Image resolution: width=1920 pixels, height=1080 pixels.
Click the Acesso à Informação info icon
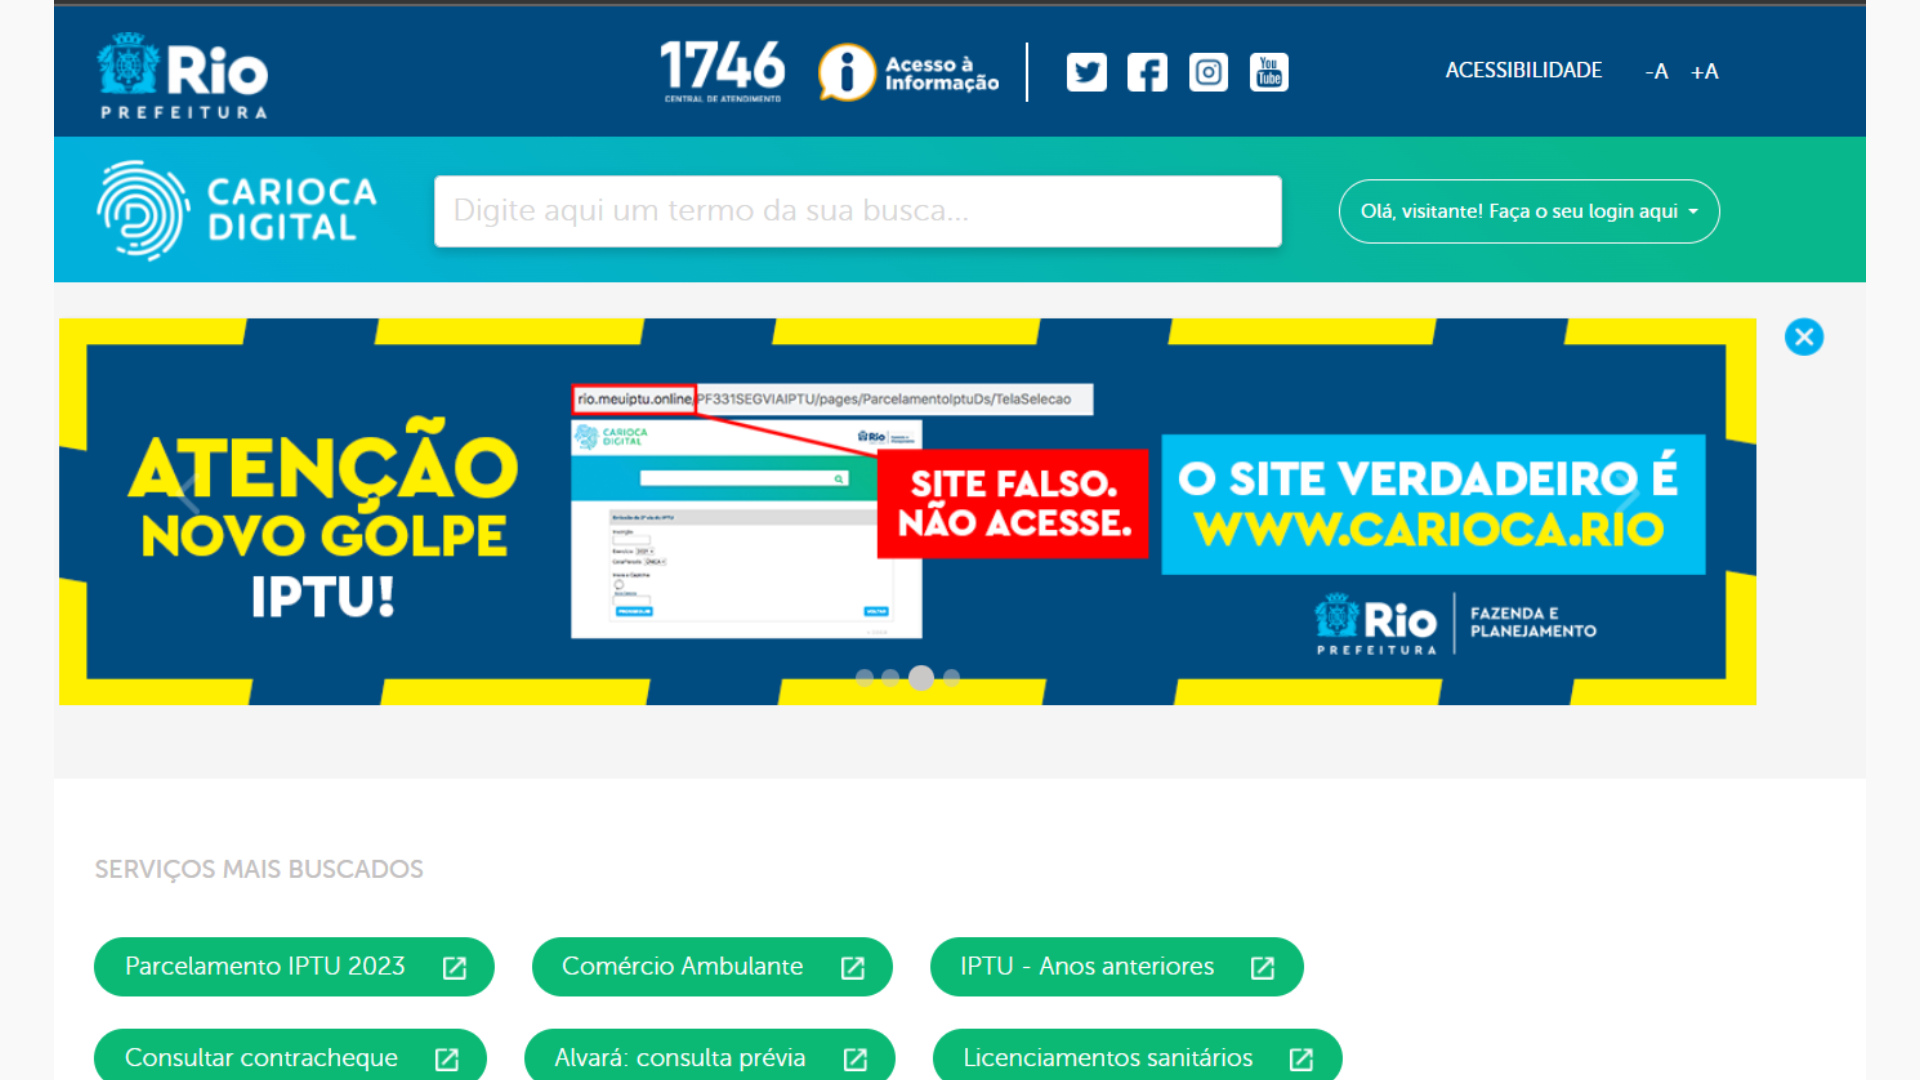[845, 73]
